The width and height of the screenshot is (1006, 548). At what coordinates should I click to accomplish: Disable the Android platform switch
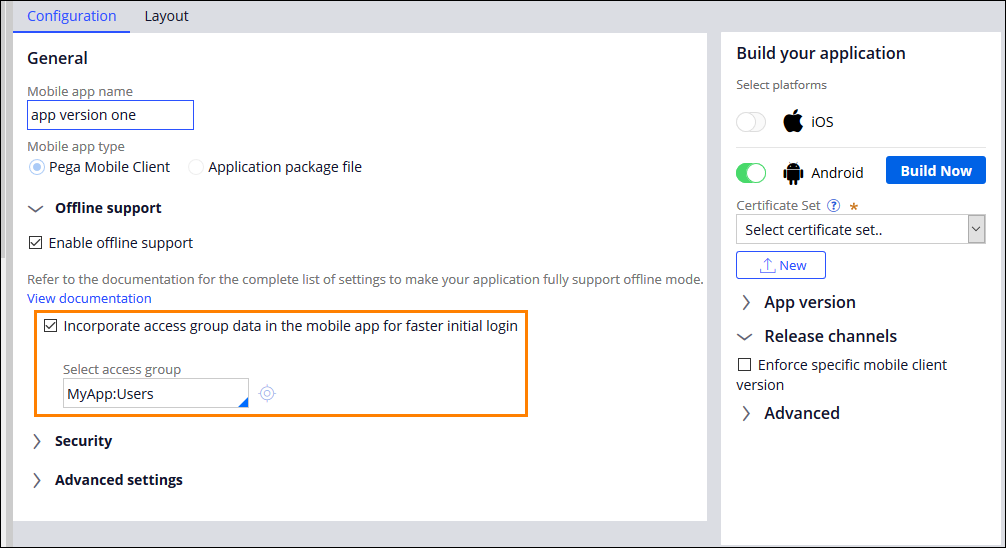pos(751,173)
